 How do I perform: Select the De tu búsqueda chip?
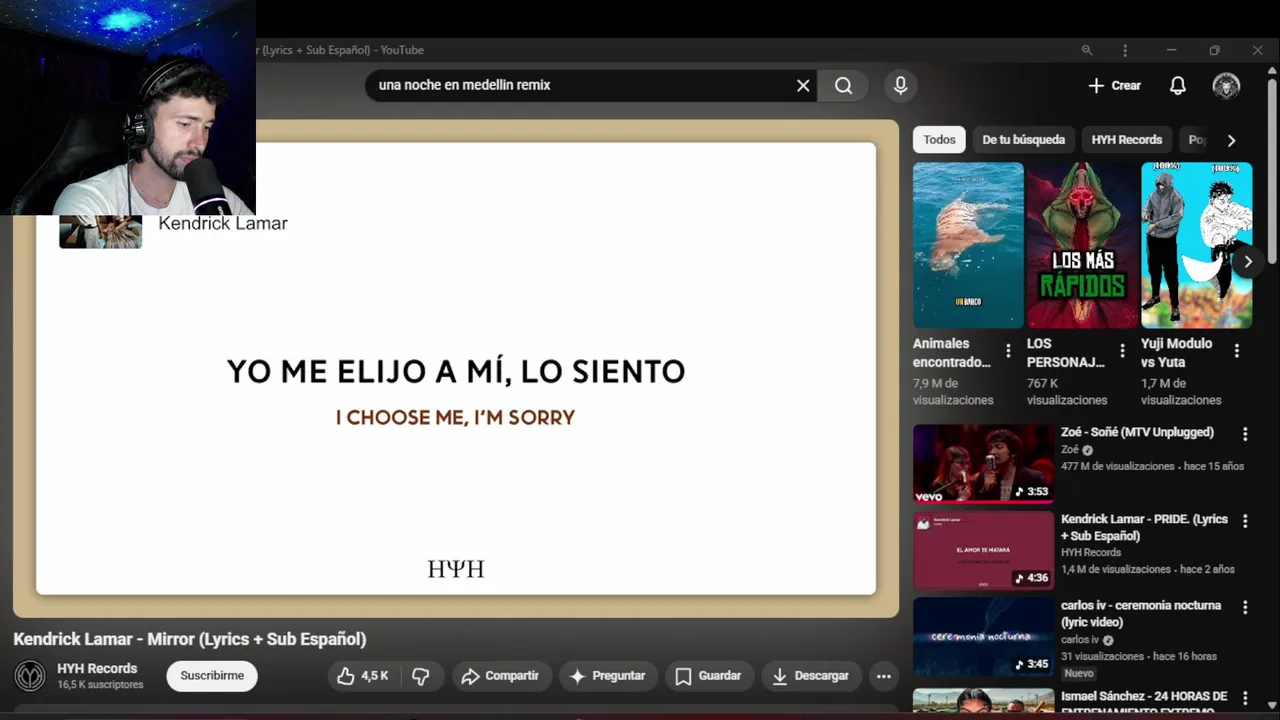click(x=1023, y=140)
